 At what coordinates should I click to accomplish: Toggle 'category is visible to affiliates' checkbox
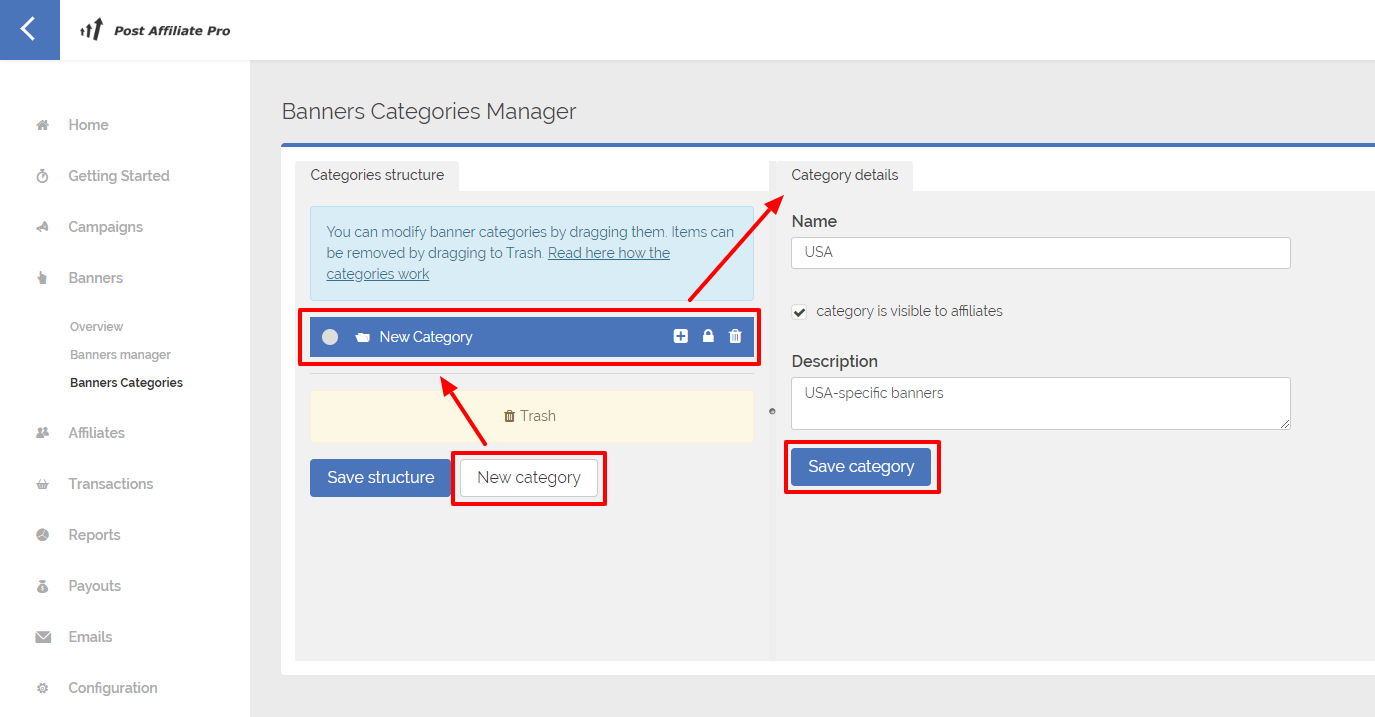(x=799, y=312)
